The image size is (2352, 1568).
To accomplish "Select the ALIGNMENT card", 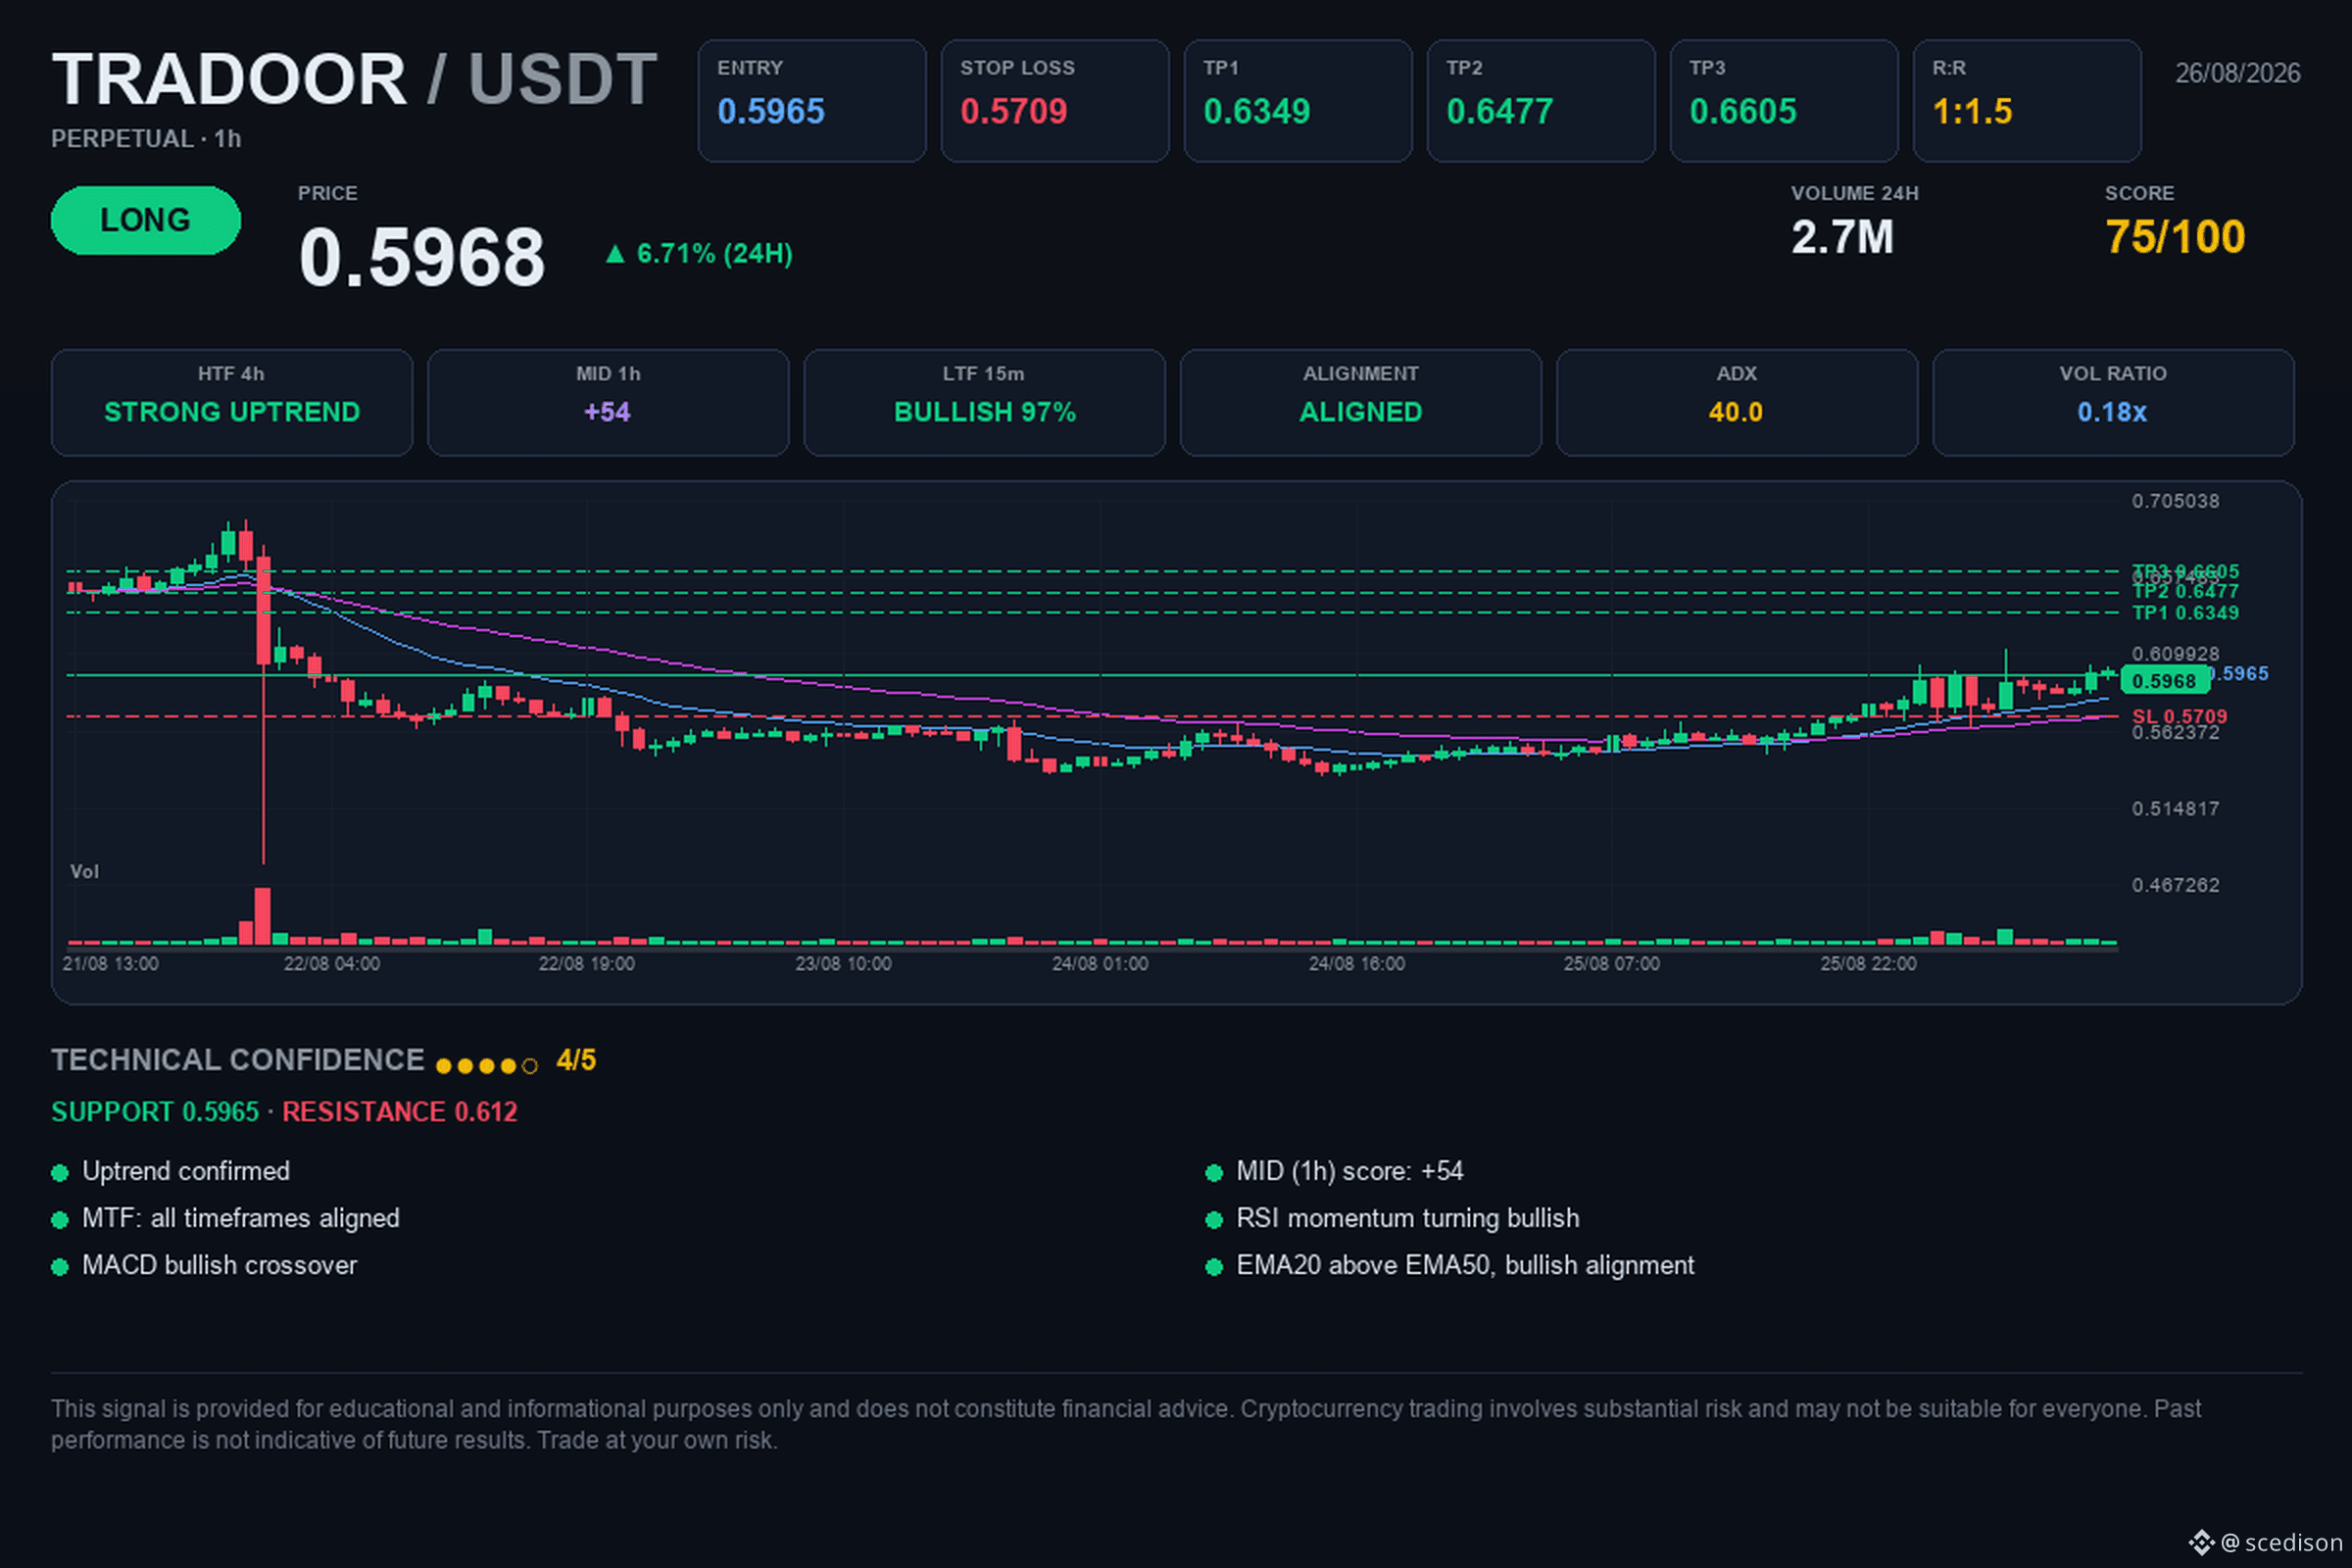I will point(1361,403).
